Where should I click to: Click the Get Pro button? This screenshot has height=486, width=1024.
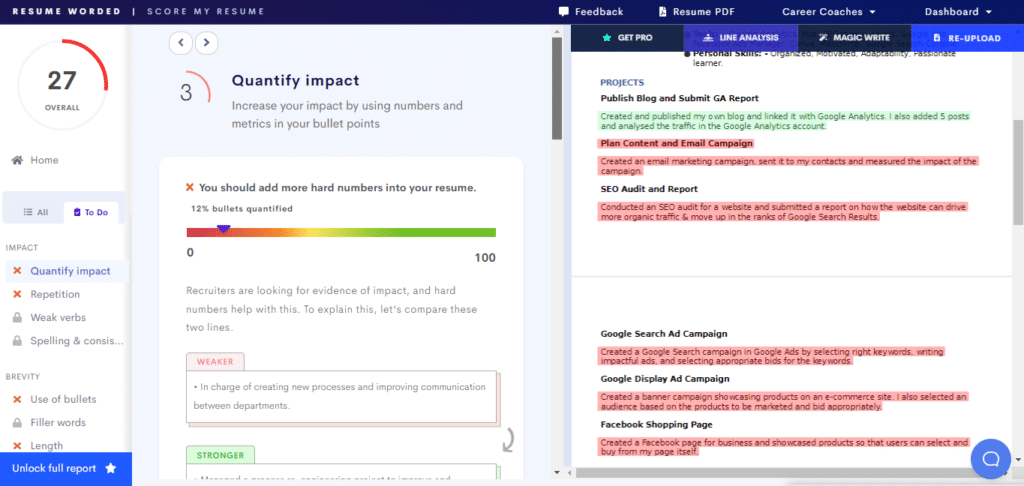coord(627,38)
